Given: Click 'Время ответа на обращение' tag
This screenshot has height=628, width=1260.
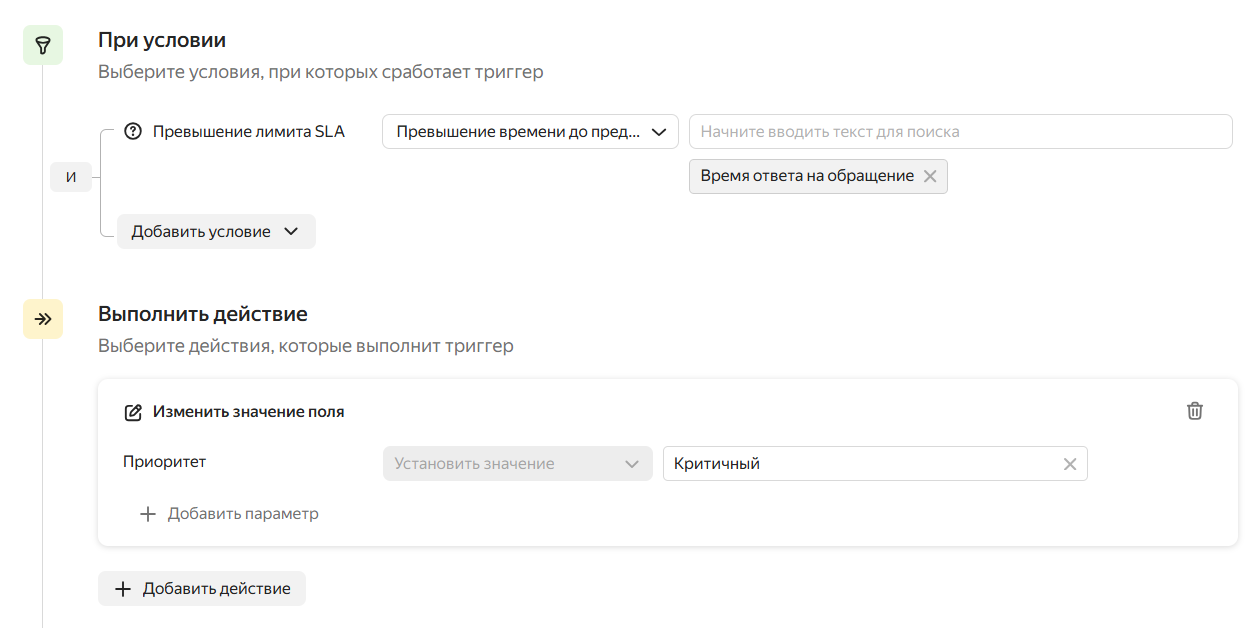Looking at the screenshot, I should 806,176.
